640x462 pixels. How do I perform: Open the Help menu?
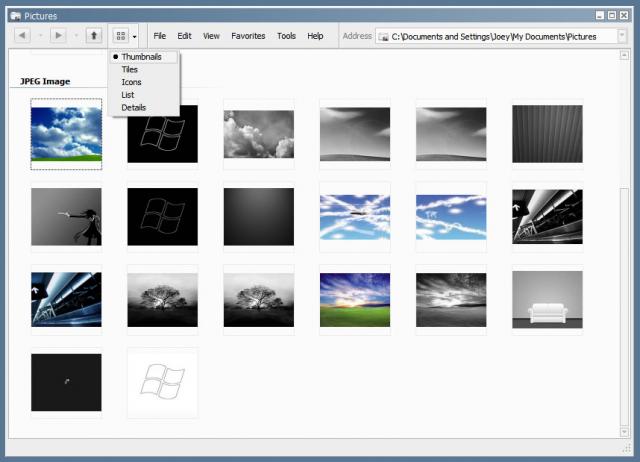coord(315,36)
